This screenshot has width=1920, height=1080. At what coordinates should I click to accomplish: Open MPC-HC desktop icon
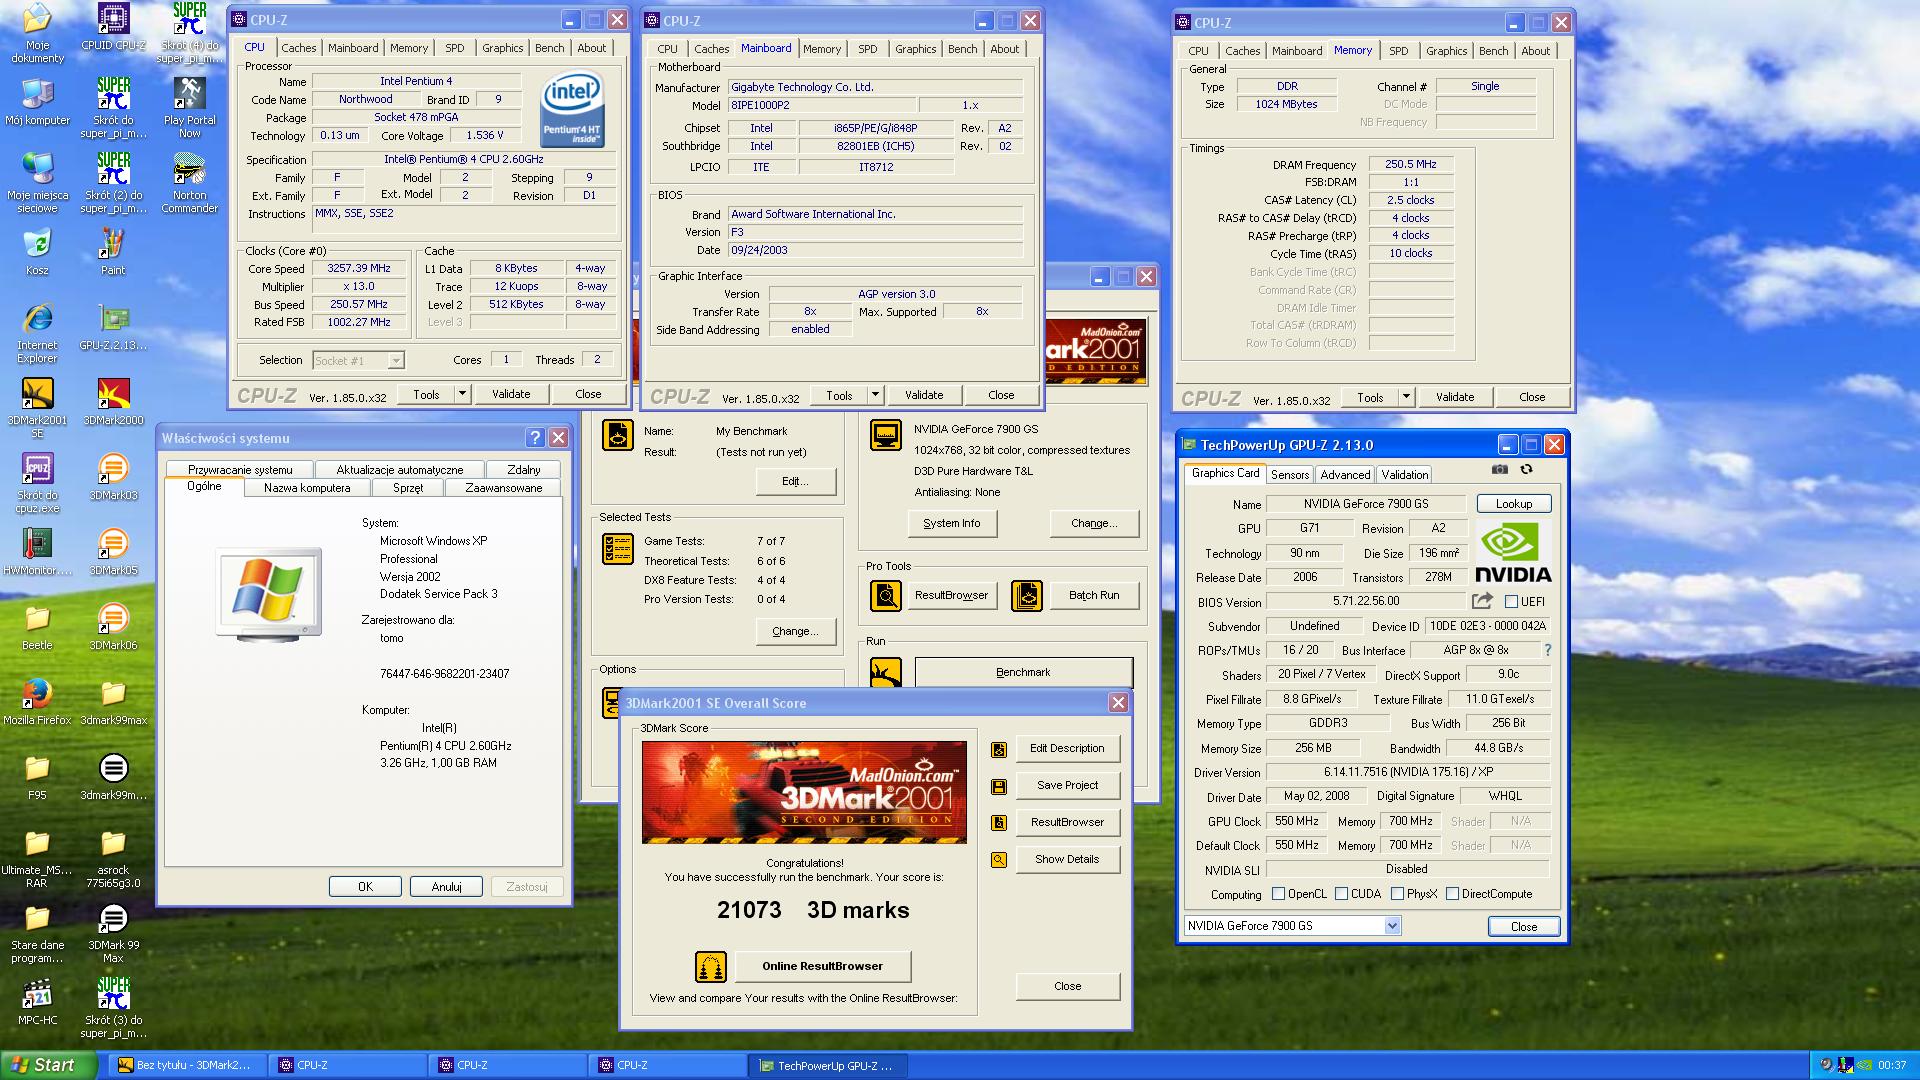pos(37,1001)
